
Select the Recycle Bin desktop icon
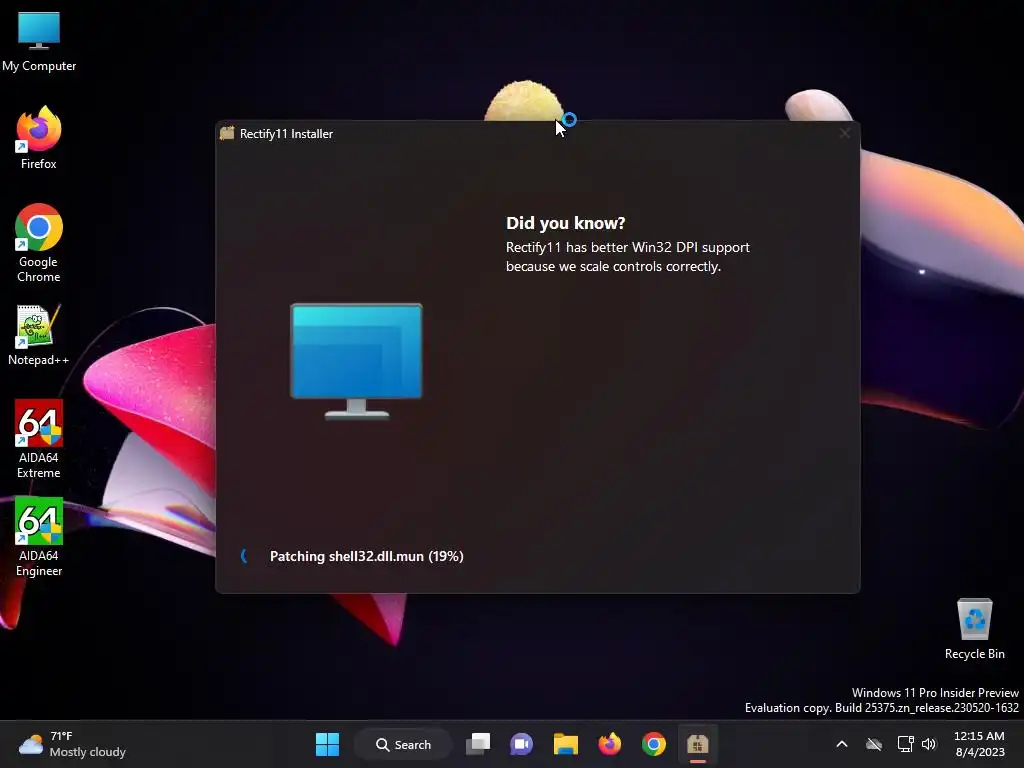coord(974,629)
